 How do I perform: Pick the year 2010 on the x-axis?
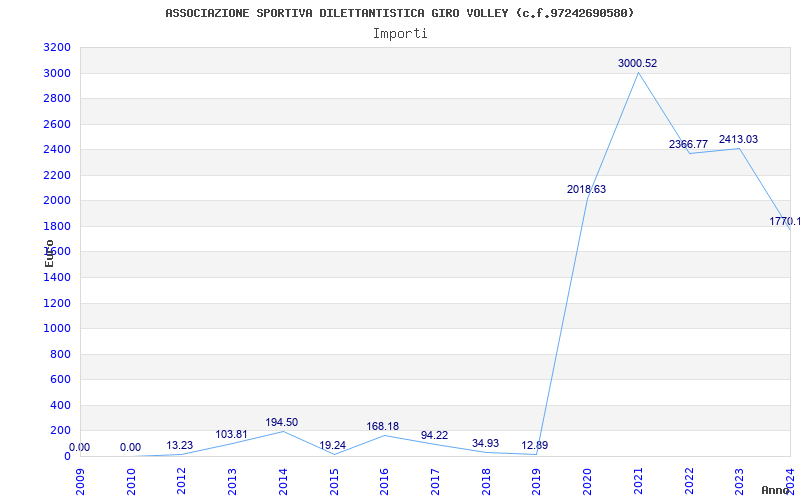pos(131,482)
